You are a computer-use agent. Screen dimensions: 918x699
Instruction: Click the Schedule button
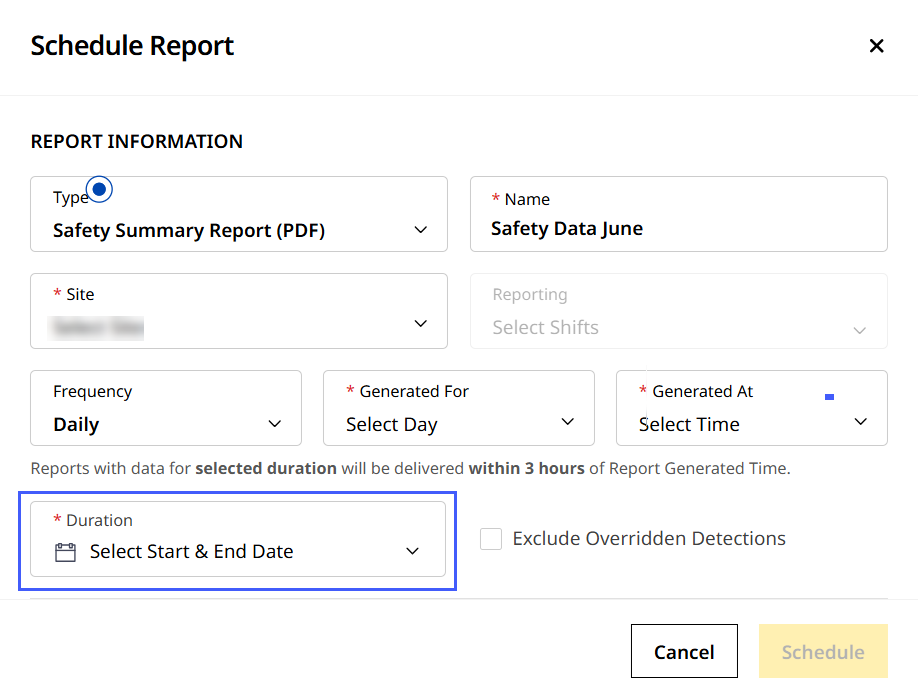pyautogui.click(x=822, y=652)
